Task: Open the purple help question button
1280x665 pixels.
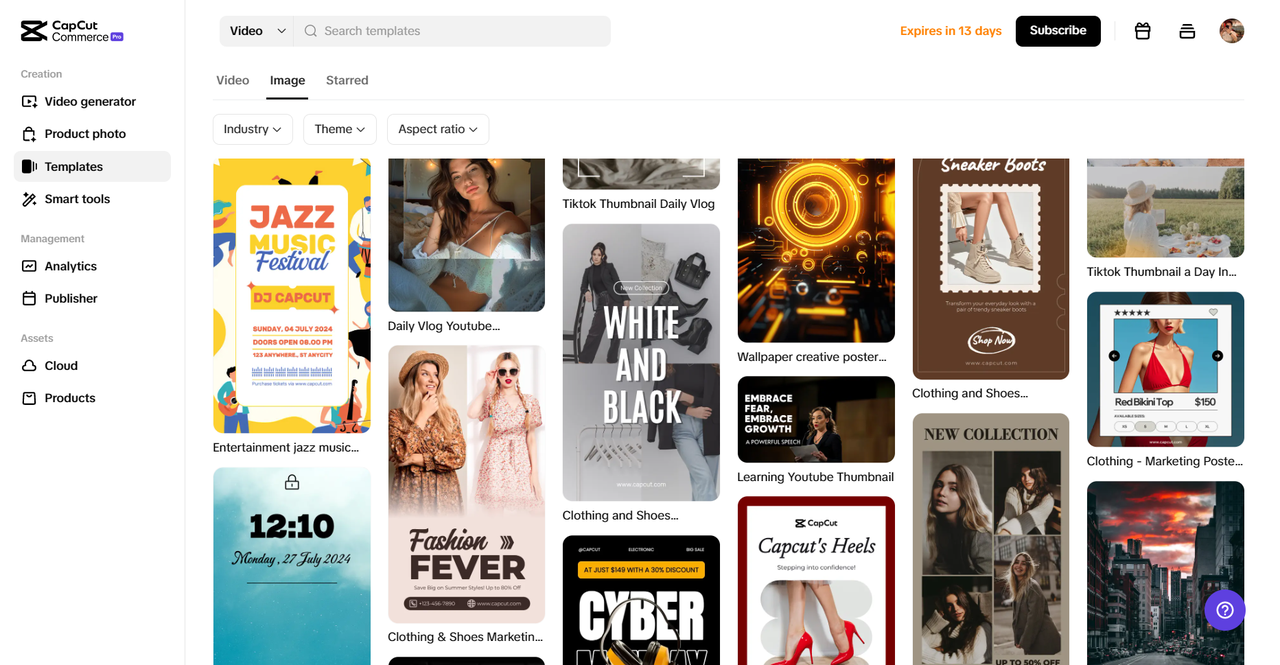Action: point(1225,610)
